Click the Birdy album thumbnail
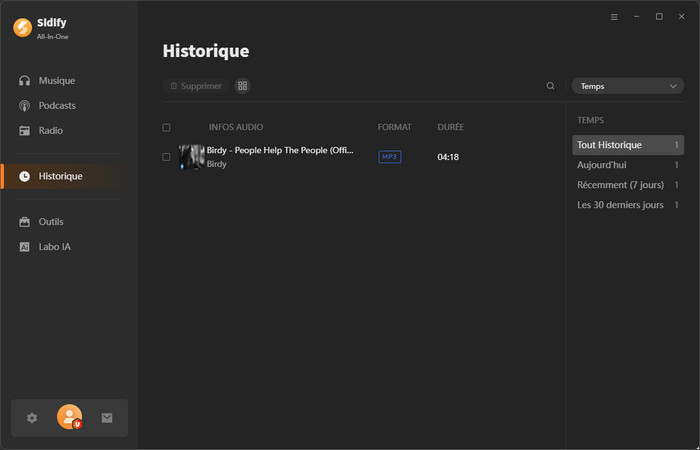Image resolution: width=700 pixels, height=450 pixels. pyautogui.click(x=191, y=156)
